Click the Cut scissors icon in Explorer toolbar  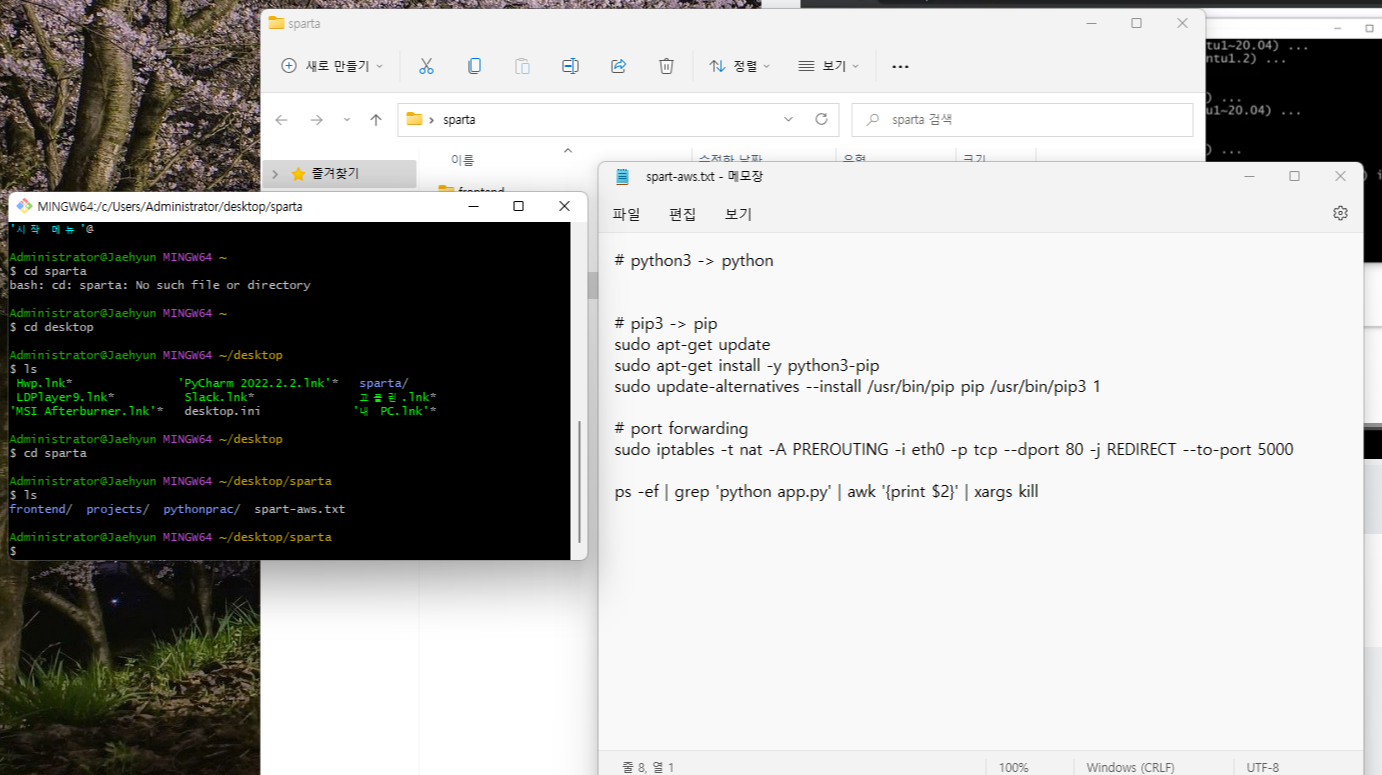(x=426, y=66)
